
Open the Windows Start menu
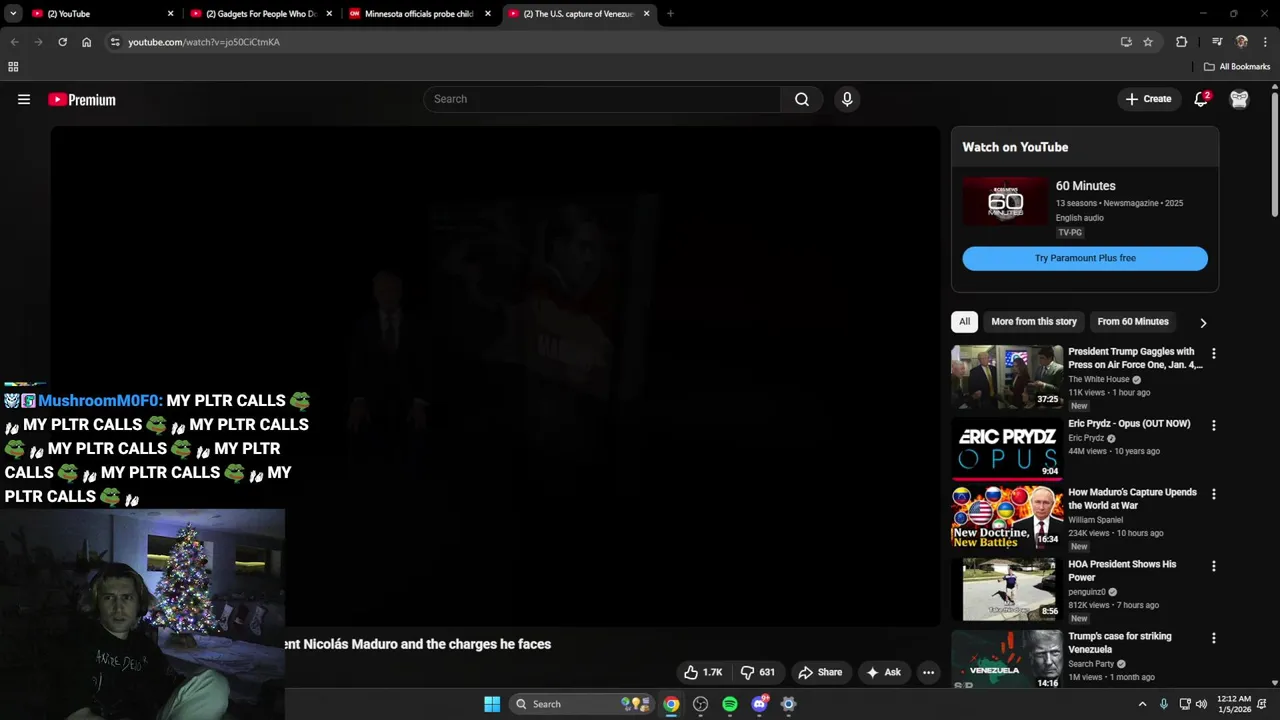pos(492,704)
